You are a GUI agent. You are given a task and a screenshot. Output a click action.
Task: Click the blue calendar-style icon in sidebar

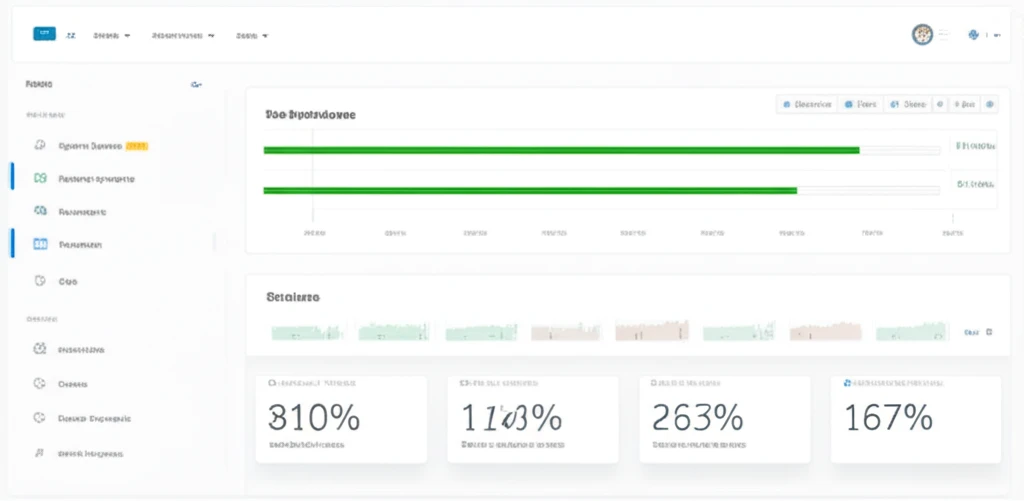click(41, 244)
